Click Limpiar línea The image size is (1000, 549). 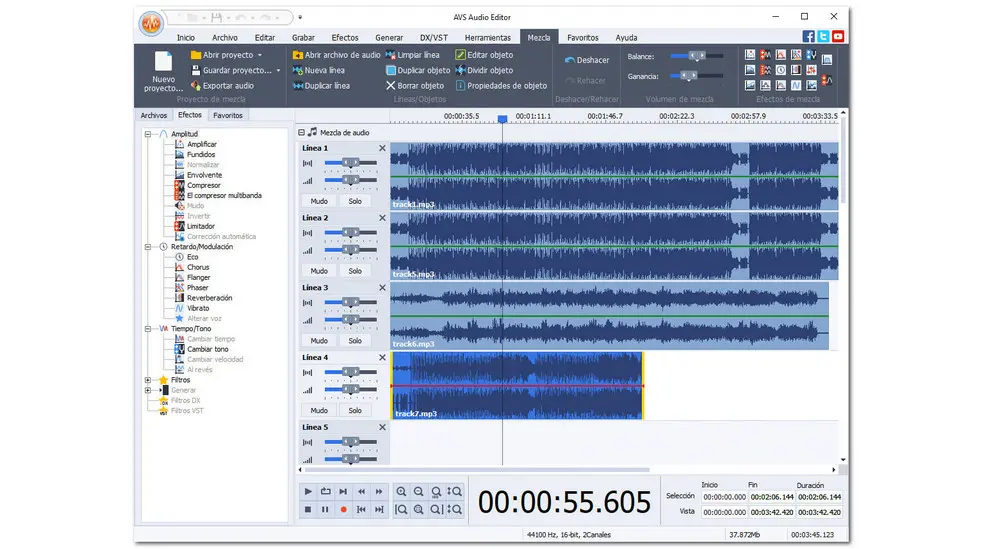pos(413,55)
